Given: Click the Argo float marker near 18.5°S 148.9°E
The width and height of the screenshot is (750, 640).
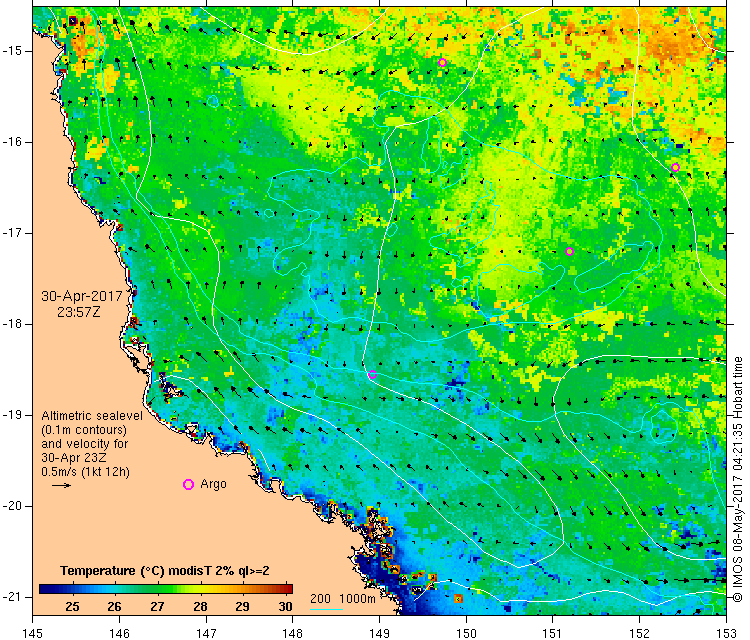Looking at the screenshot, I should [372, 375].
